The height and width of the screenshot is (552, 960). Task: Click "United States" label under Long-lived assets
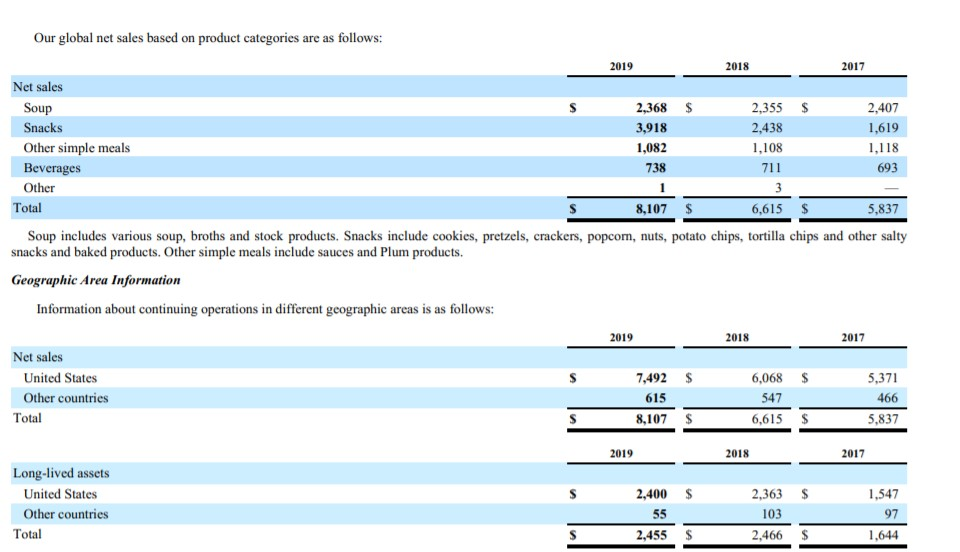tap(60, 494)
